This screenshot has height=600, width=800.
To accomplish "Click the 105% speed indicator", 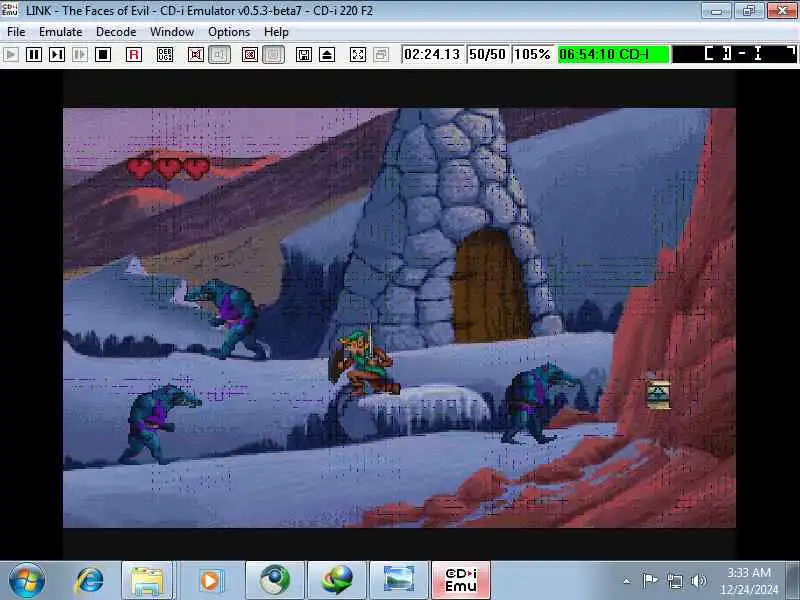I will pyautogui.click(x=532, y=55).
